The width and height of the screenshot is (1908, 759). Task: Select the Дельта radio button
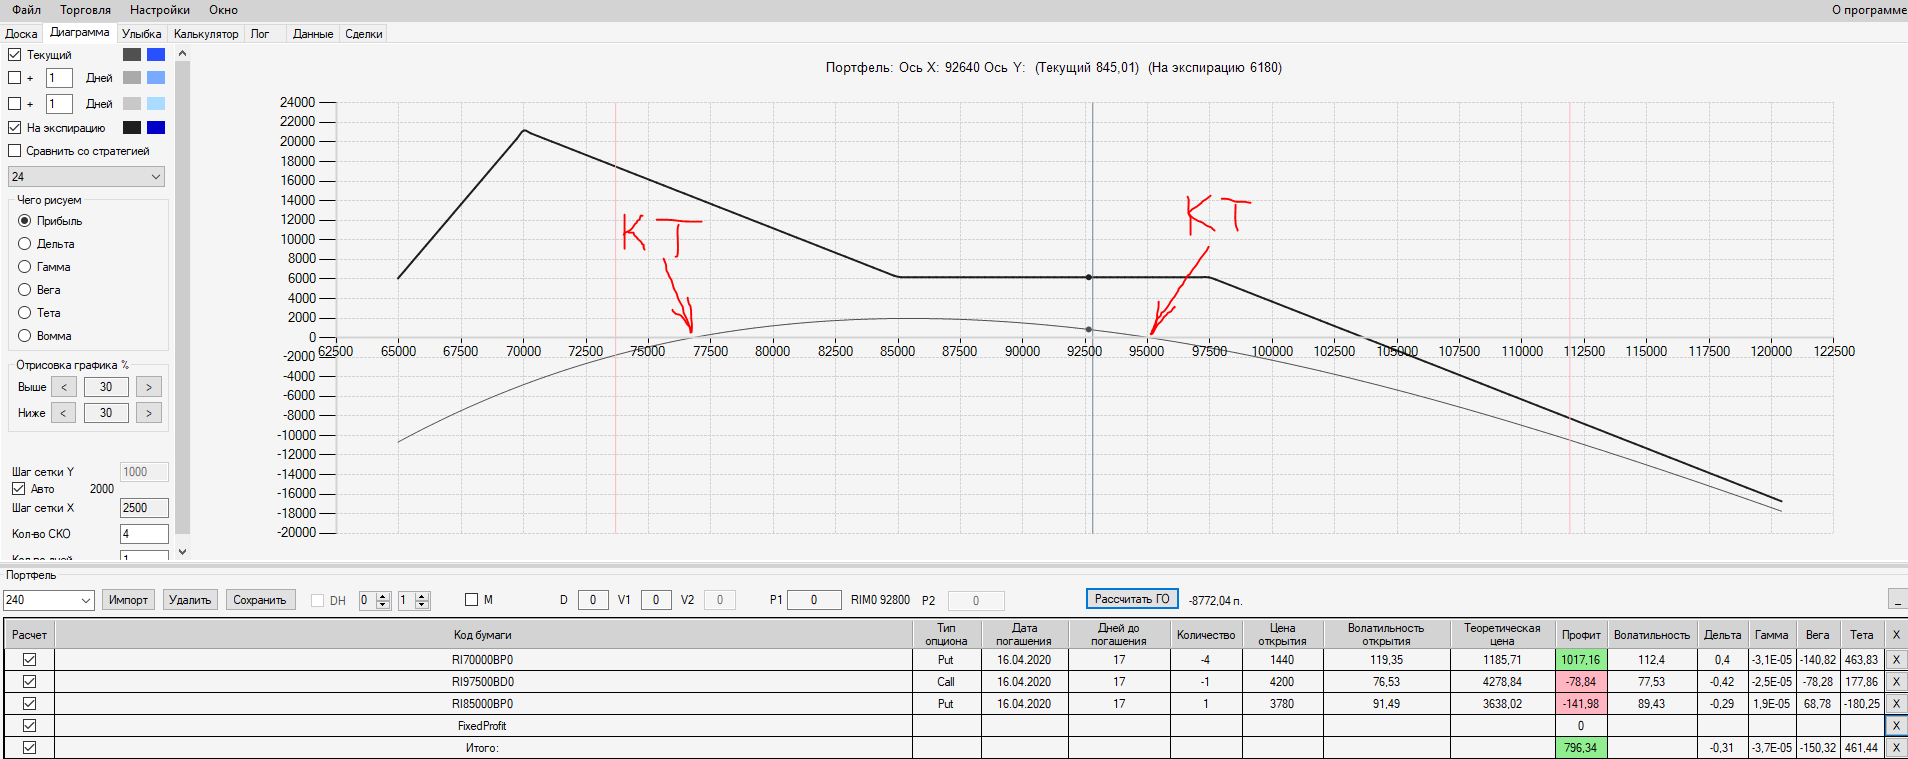tap(25, 244)
